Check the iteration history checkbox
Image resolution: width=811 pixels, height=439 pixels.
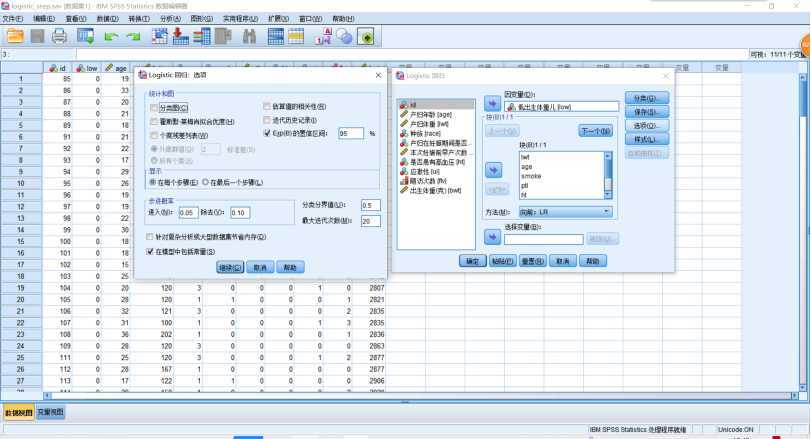[267, 120]
